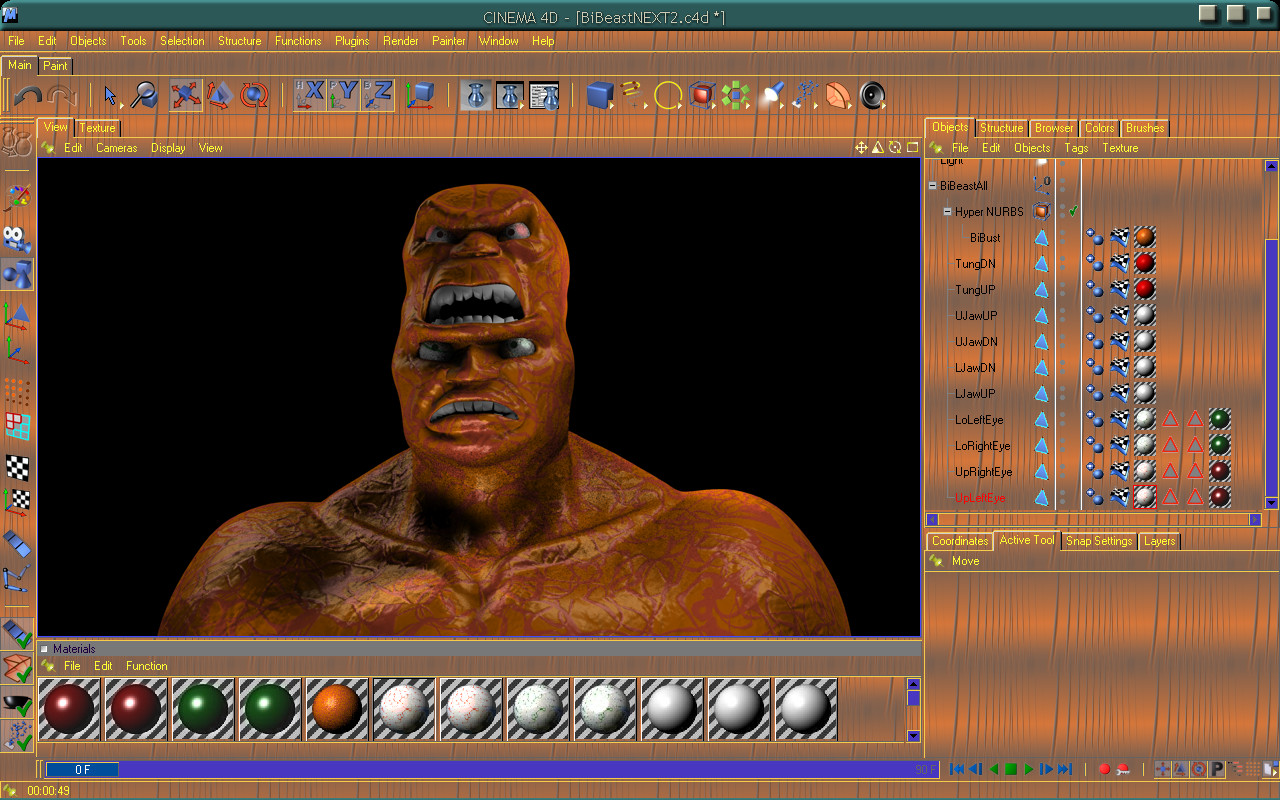Activate the magnifying glass zoom tool
Screen dimensions: 1280x800
pyautogui.click(x=144, y=95)
